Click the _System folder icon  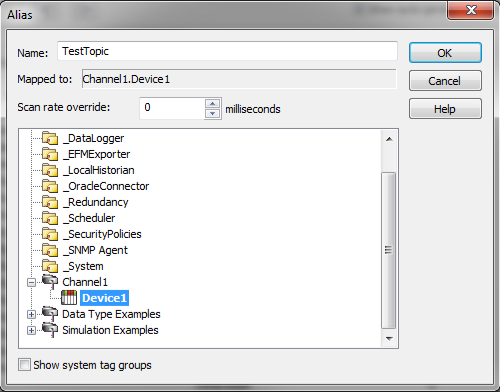[50, 266]
